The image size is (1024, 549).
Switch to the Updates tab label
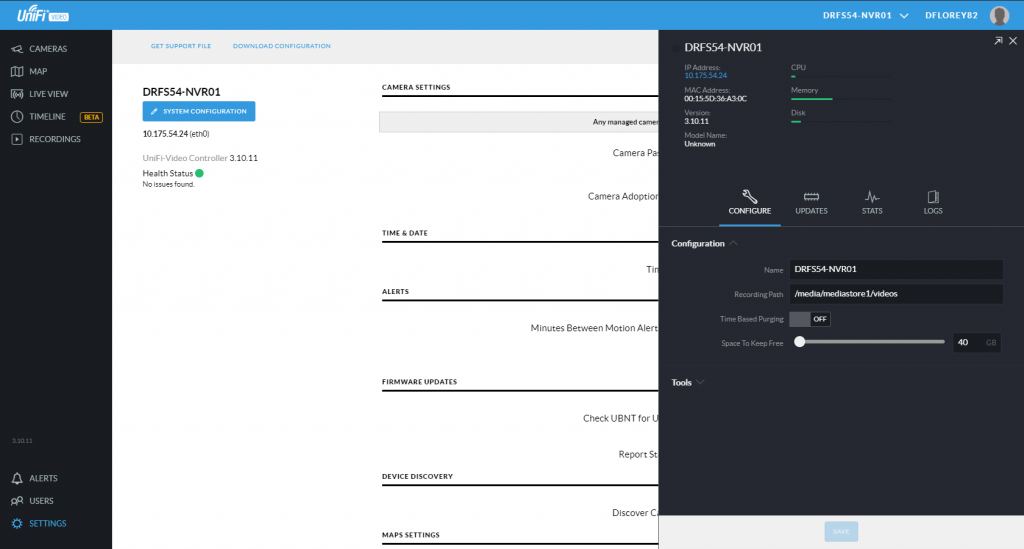(811, 211)
